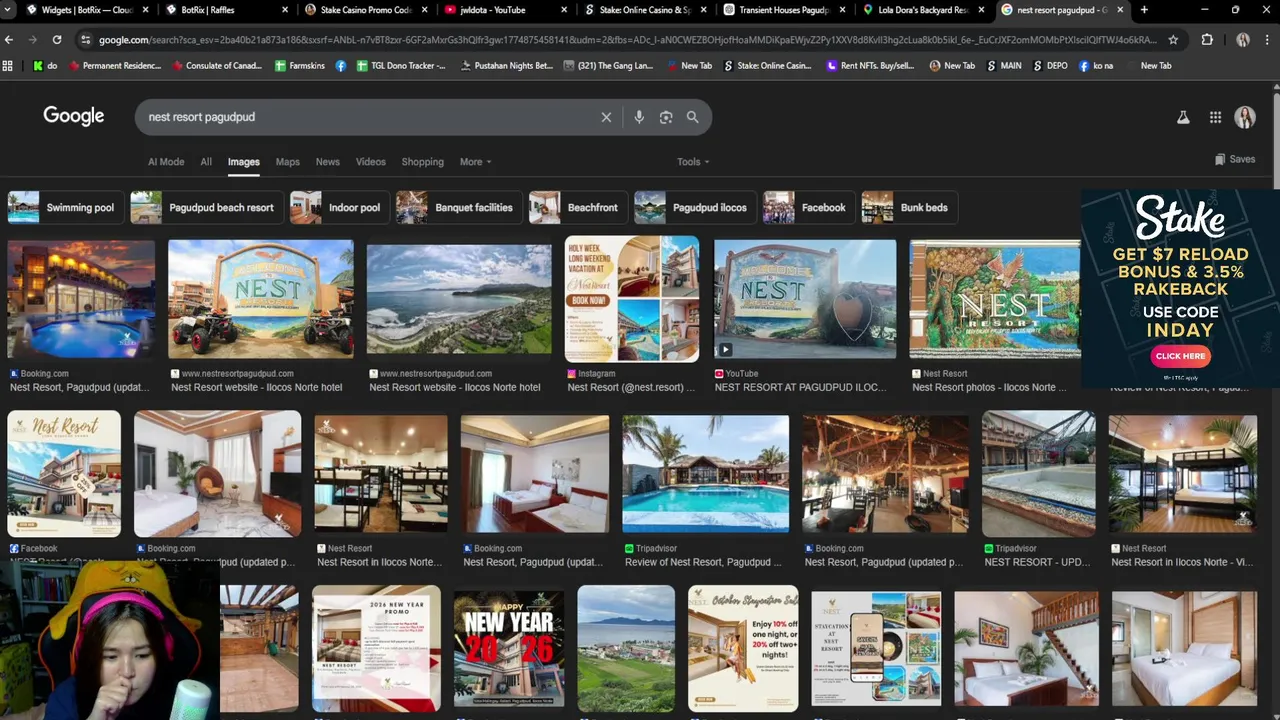Switch to News results tab

(328, 162)
